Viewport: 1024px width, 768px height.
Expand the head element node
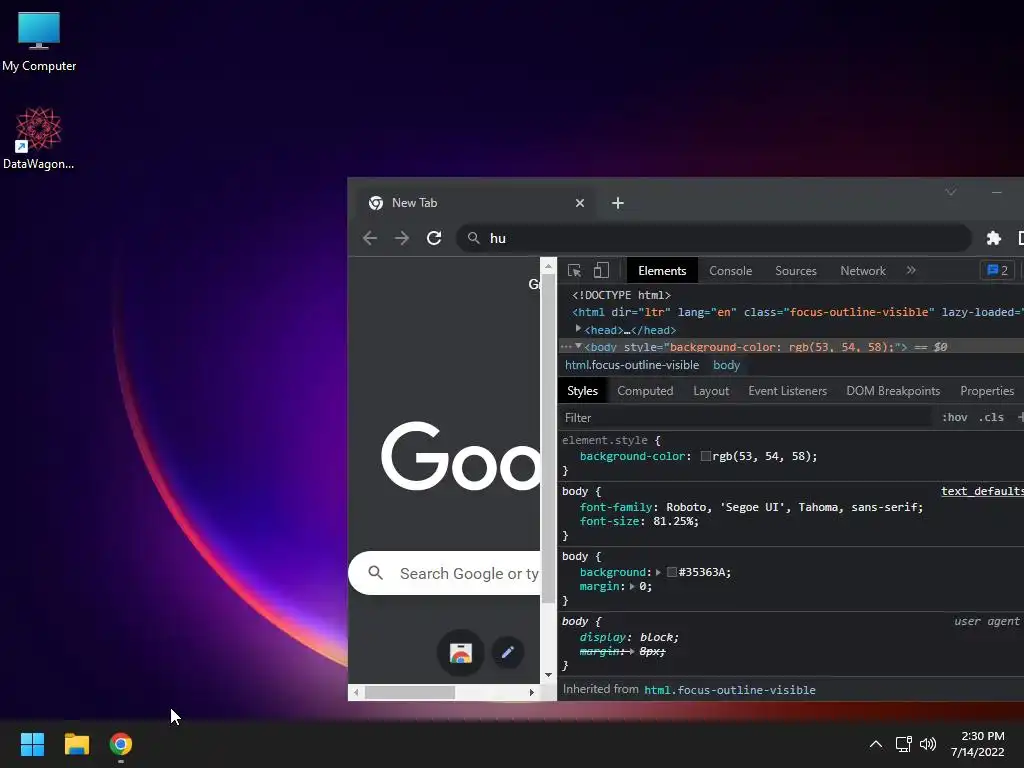tap(578, 329)
